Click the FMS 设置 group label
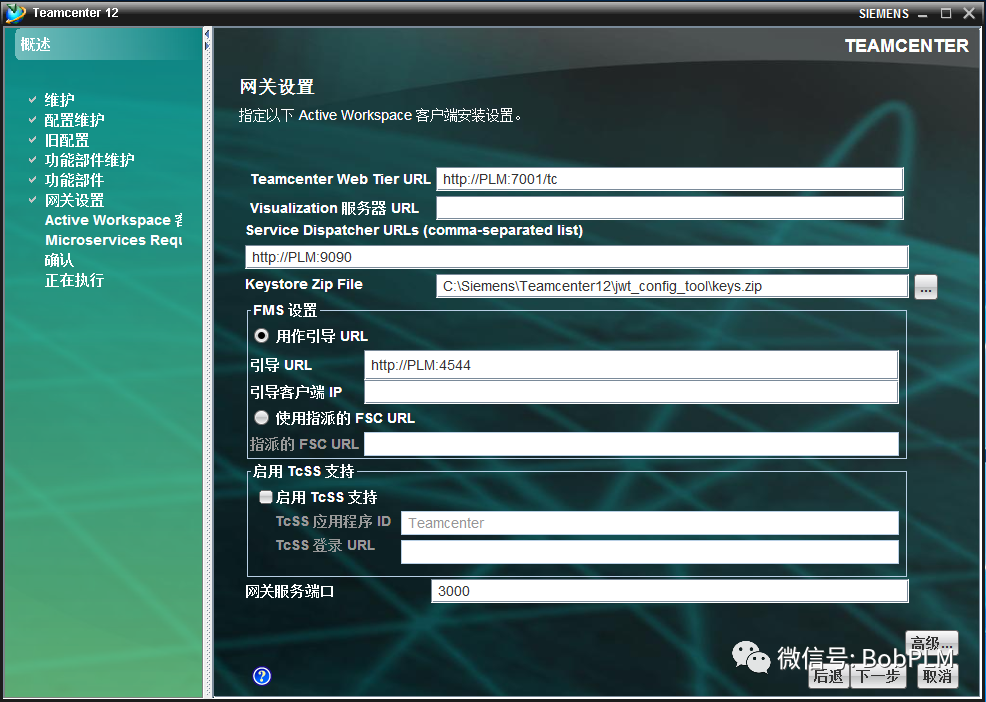Image resolution: width=986 pixels, height=702 pixels. 285,310
